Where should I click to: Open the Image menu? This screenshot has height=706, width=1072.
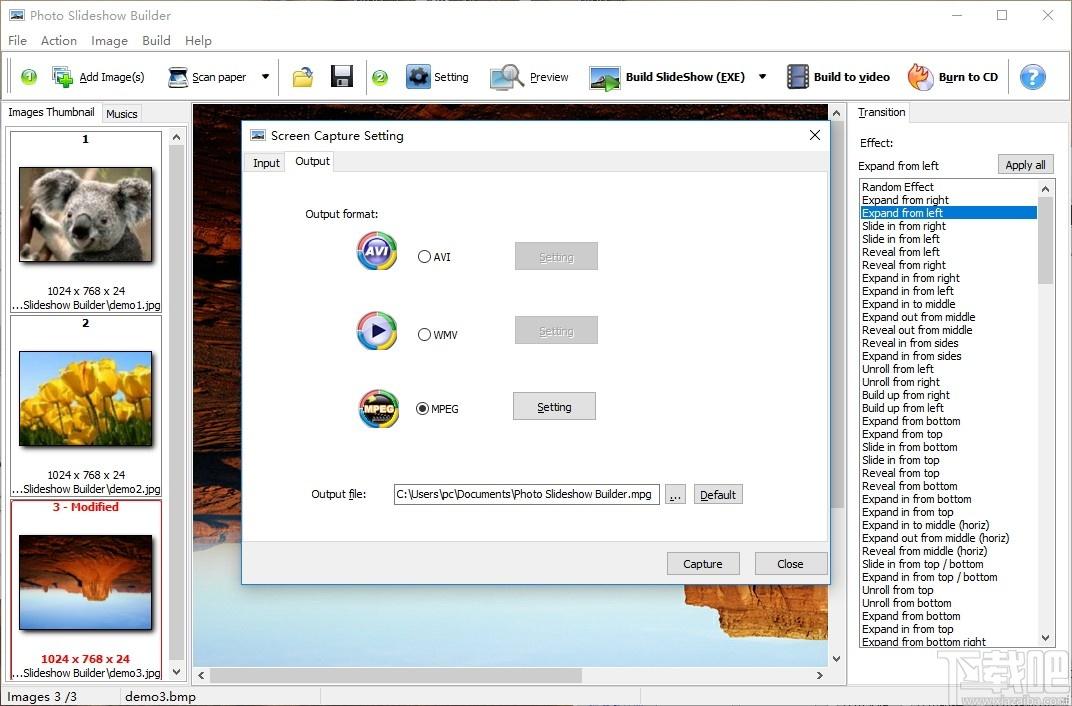tap(109, 40)
